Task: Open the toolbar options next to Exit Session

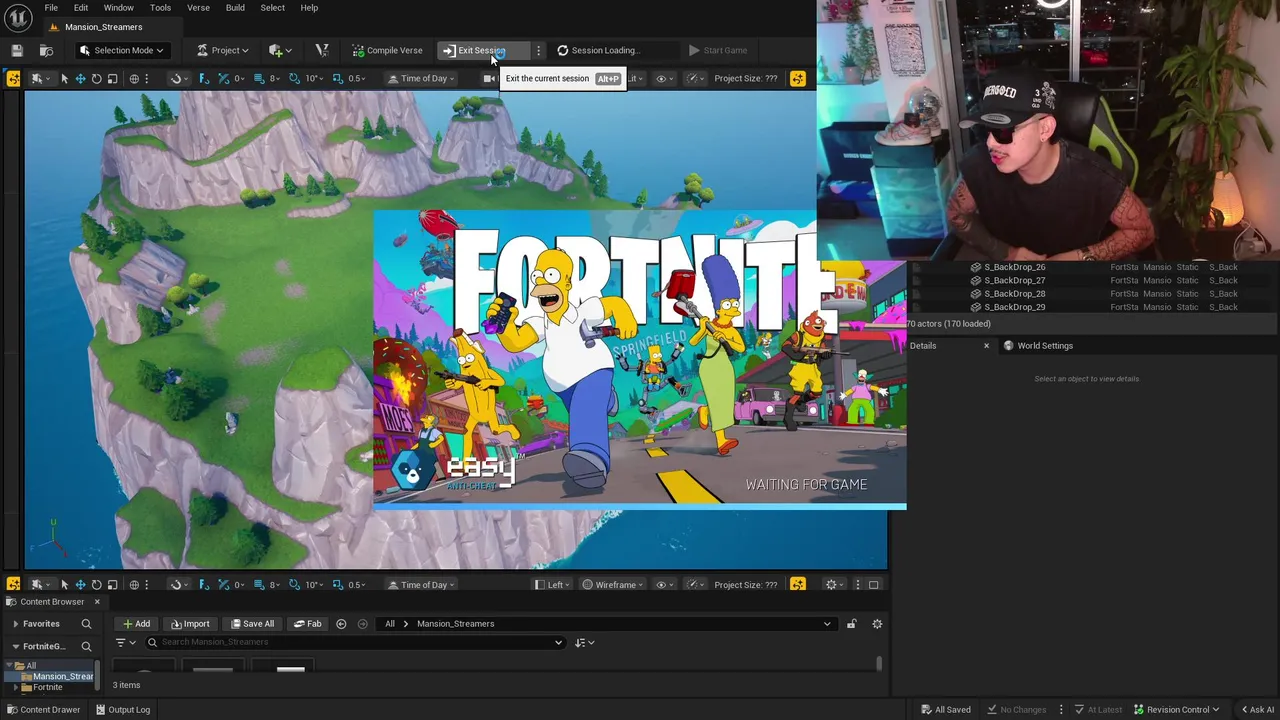Action: (x=538, y=50)
